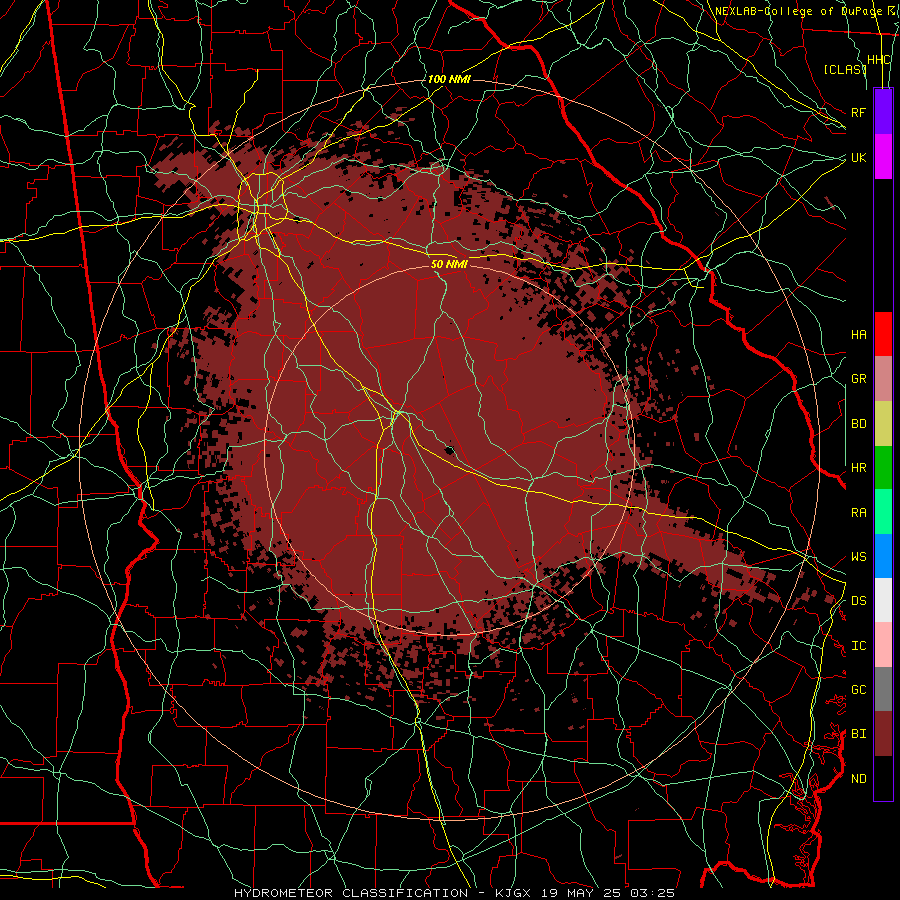
Task: Click the green HR legend swatch
Action: 883,467
